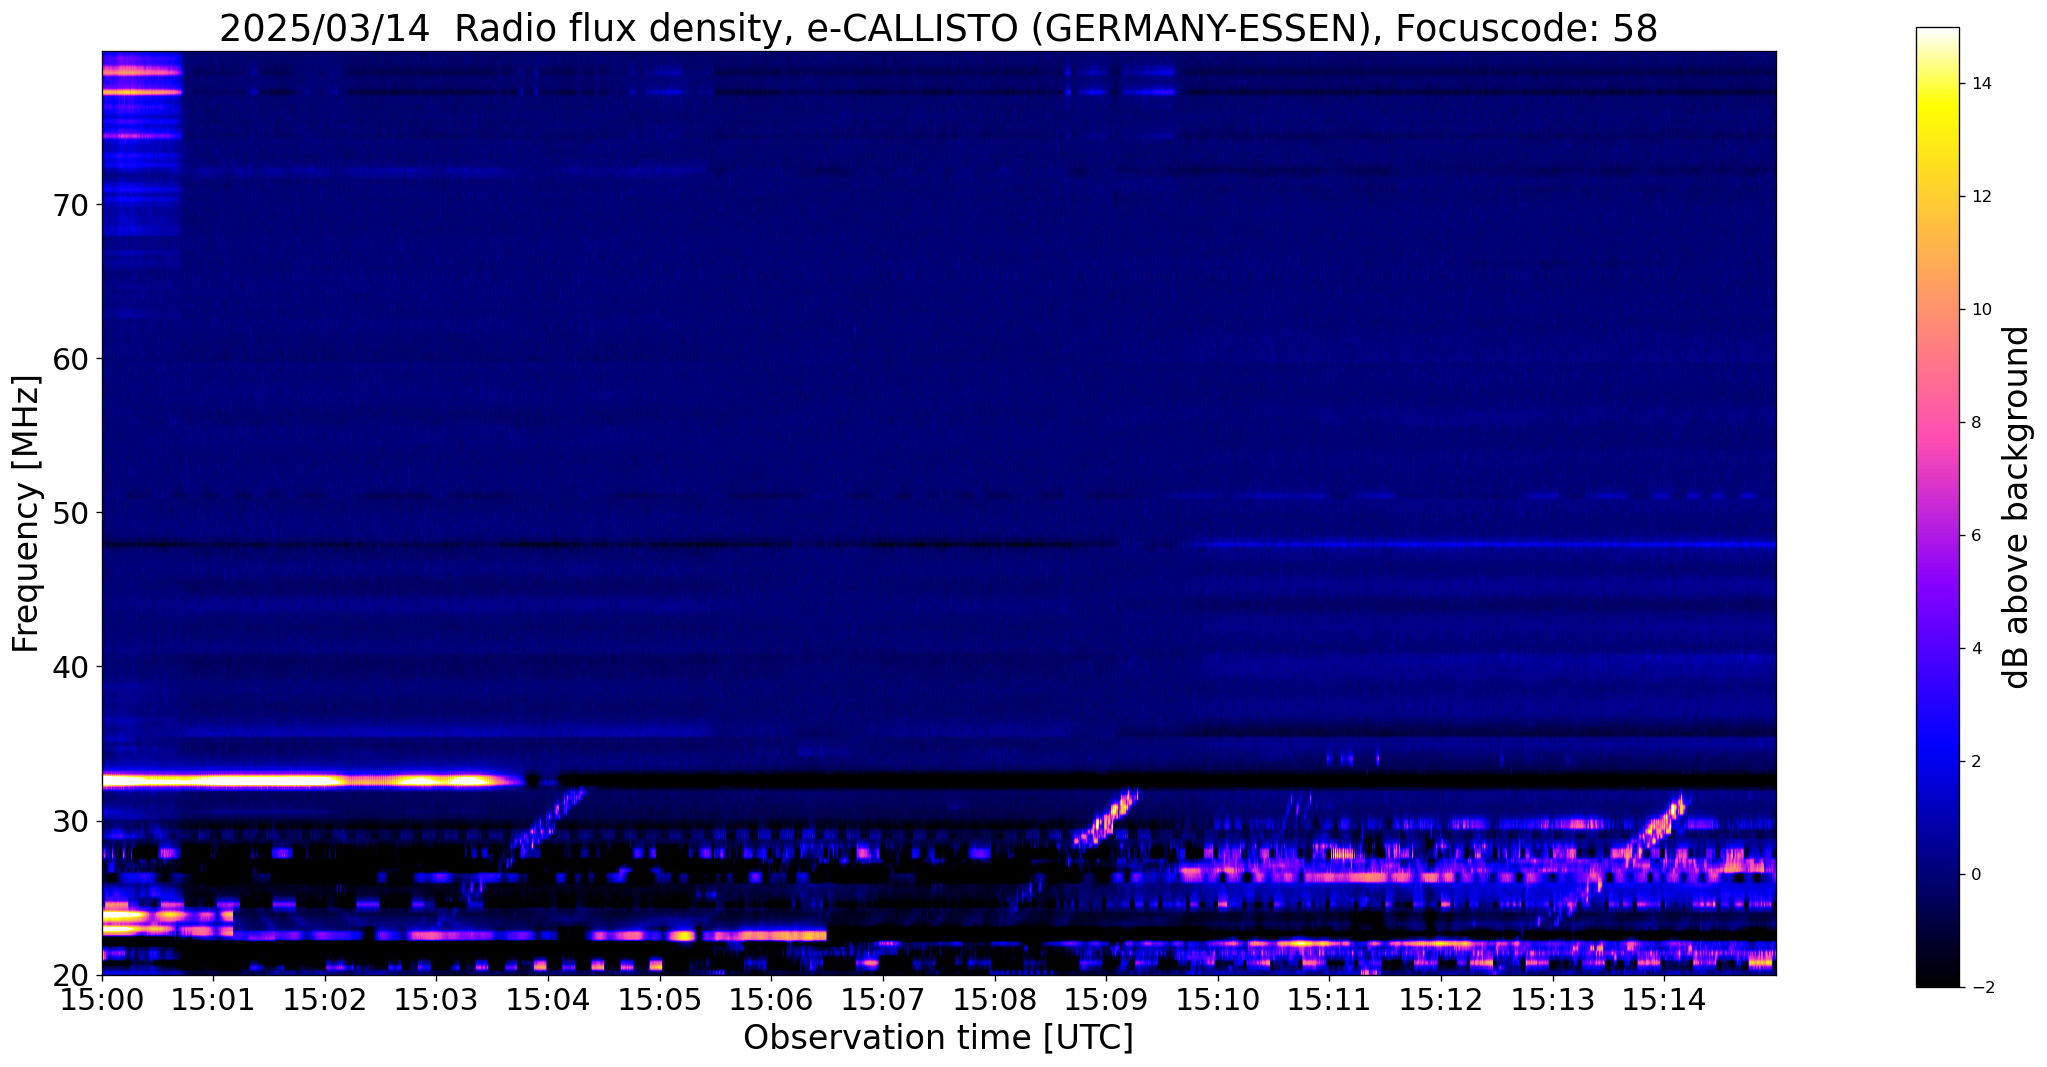Click the bright 77 MHz line at 15:00
The width and height of the screenshot is (2047, 1067).
click(142, 92)
